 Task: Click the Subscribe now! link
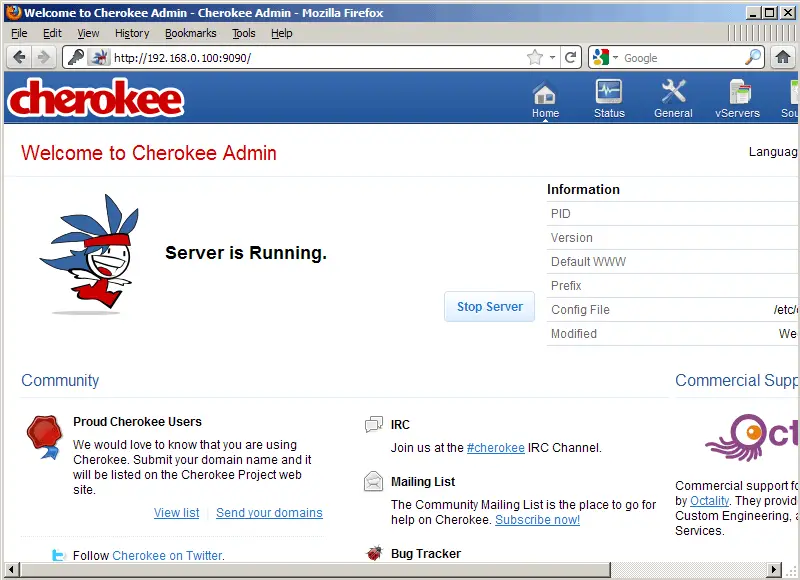(x=537, y=520)
